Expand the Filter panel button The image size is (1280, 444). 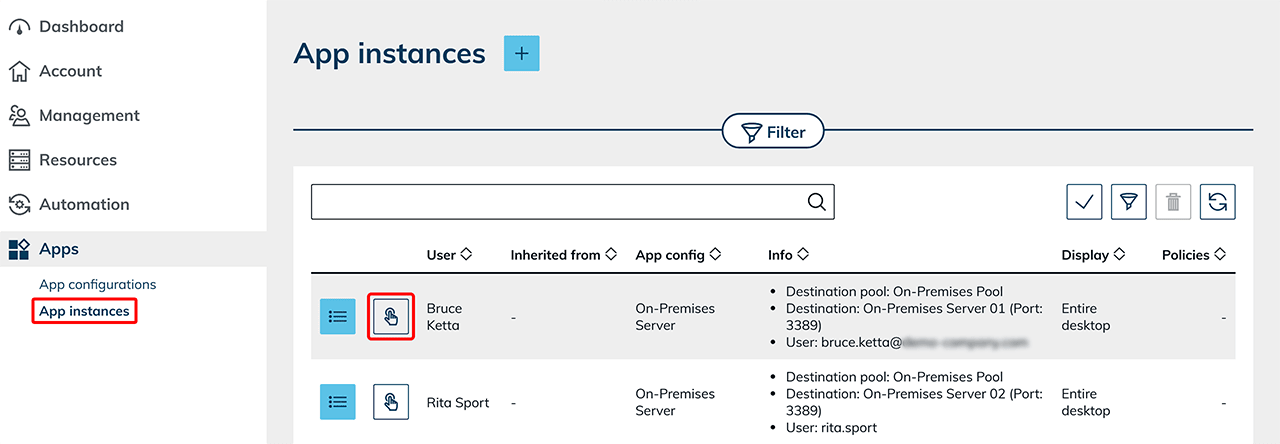click(x=772, y=131)
